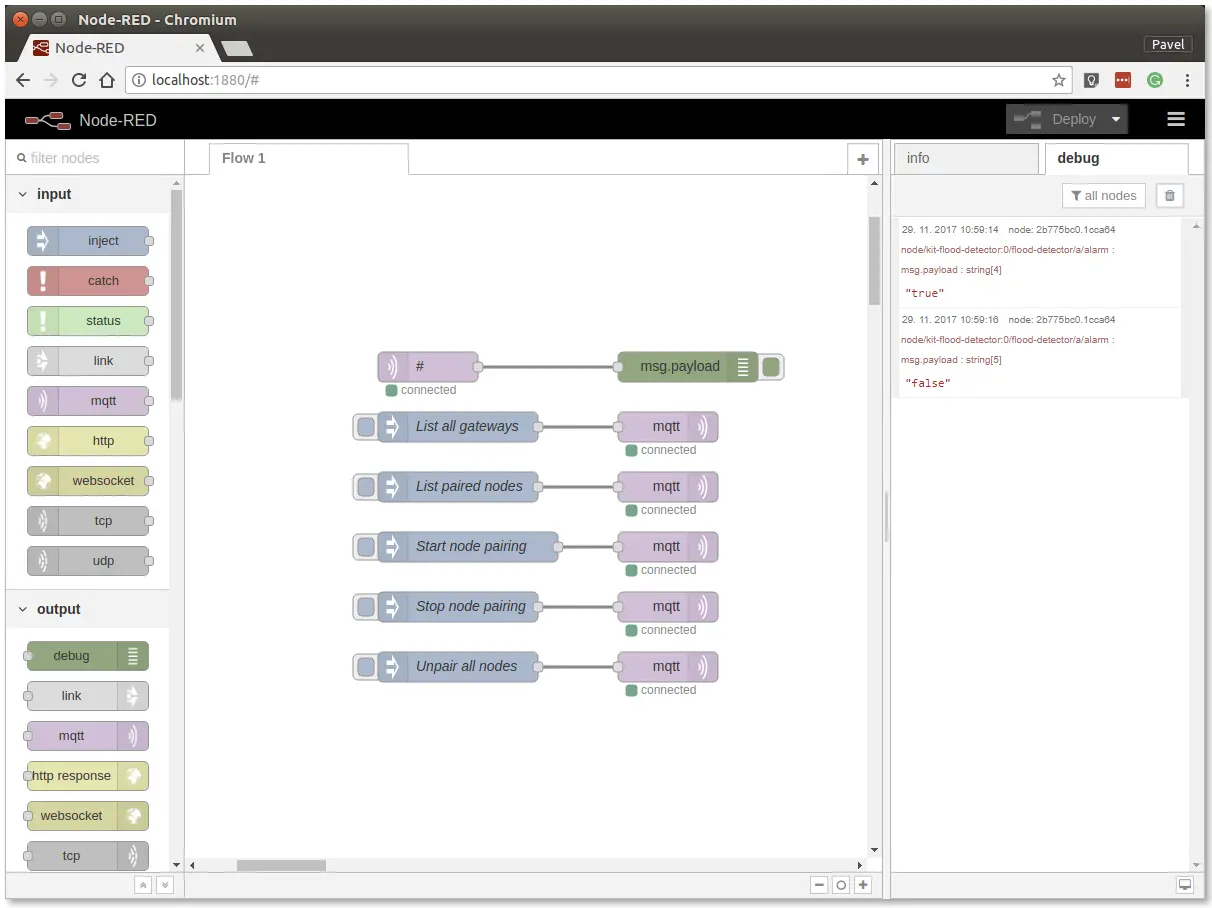Select the Flow 1 tab
The width and height of the screenshot is (1212, 908).
coord(308,158)
